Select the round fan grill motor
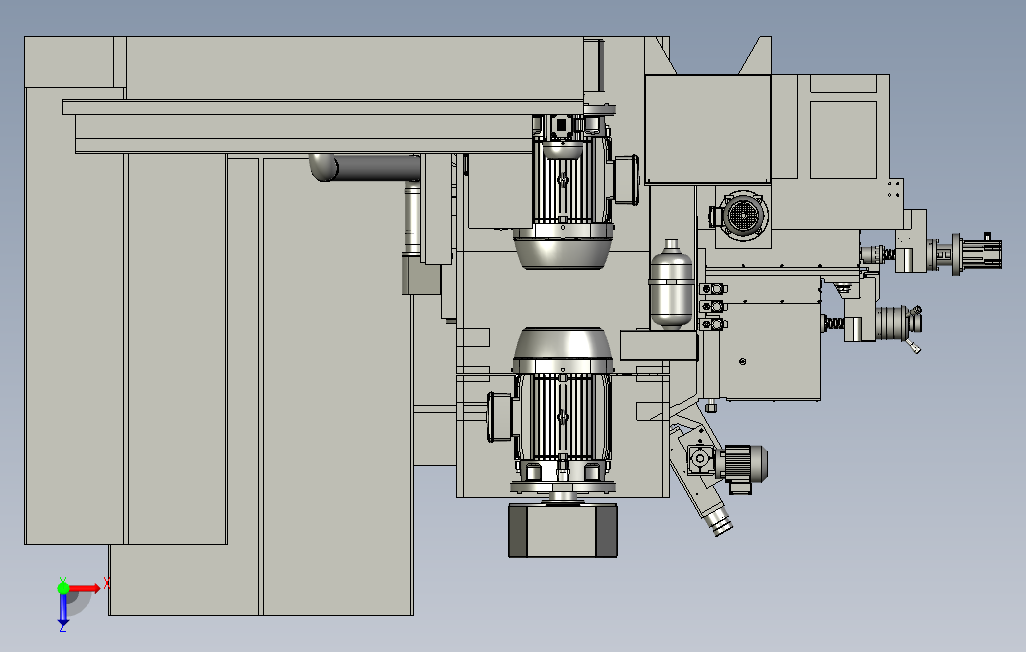 (740, 214)
